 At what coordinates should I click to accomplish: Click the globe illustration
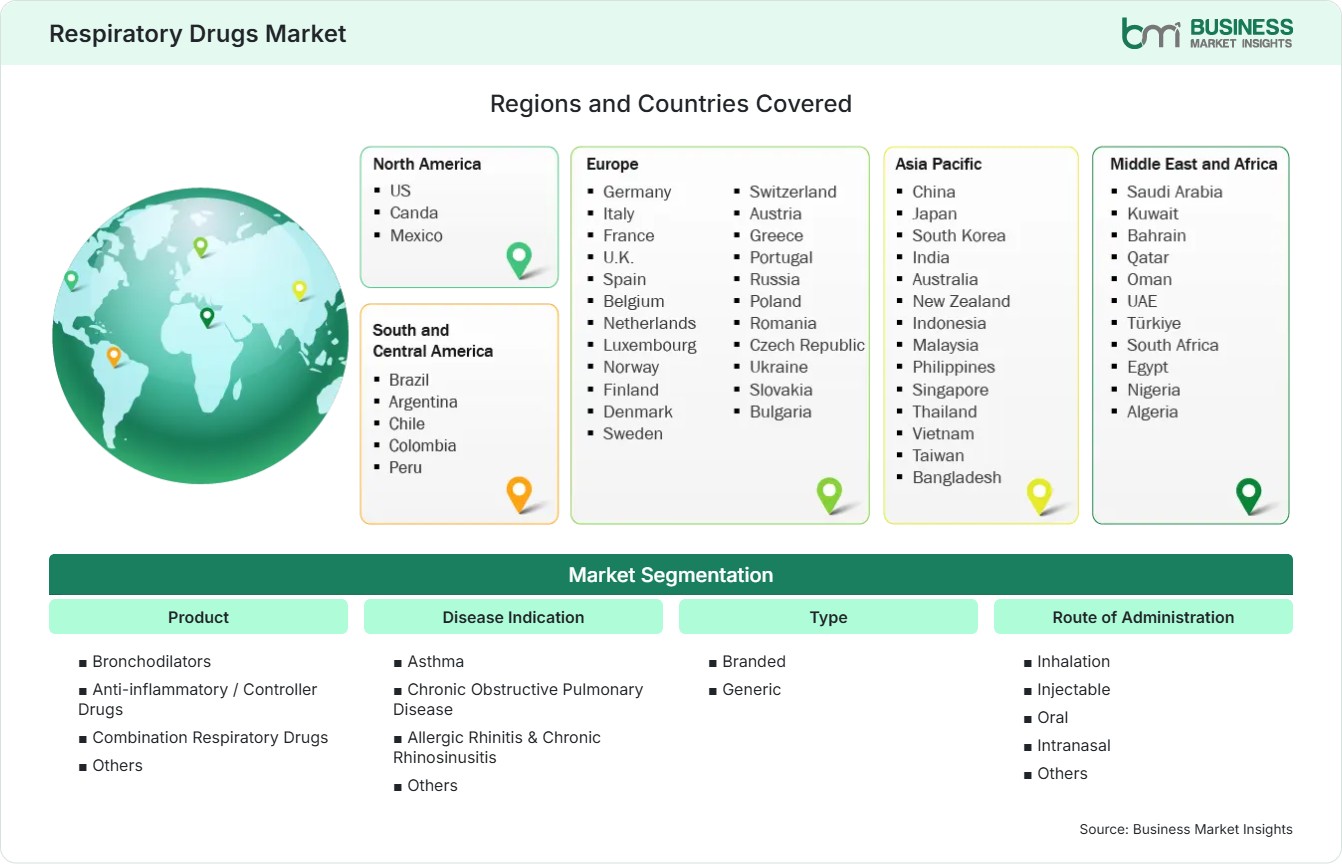(x=200, y=336)
